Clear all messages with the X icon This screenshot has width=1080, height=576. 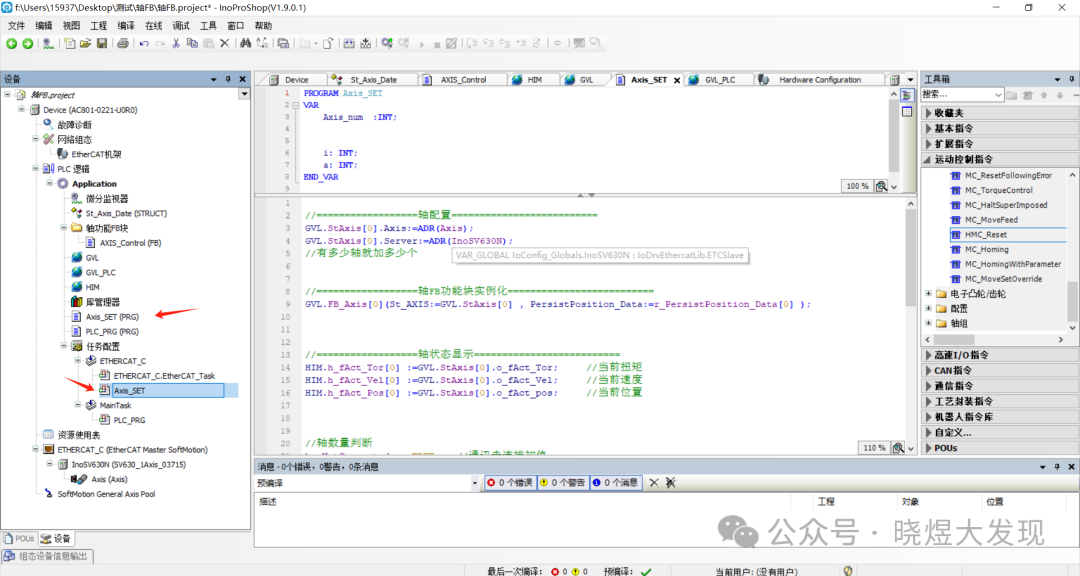pos(653,483)
